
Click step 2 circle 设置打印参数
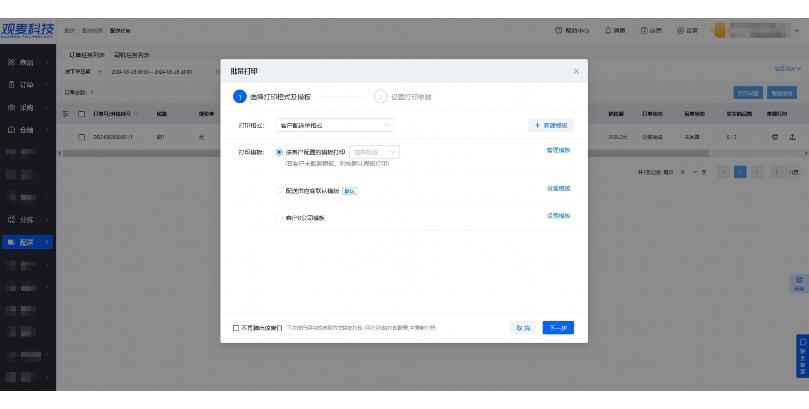tap(381, 96)
